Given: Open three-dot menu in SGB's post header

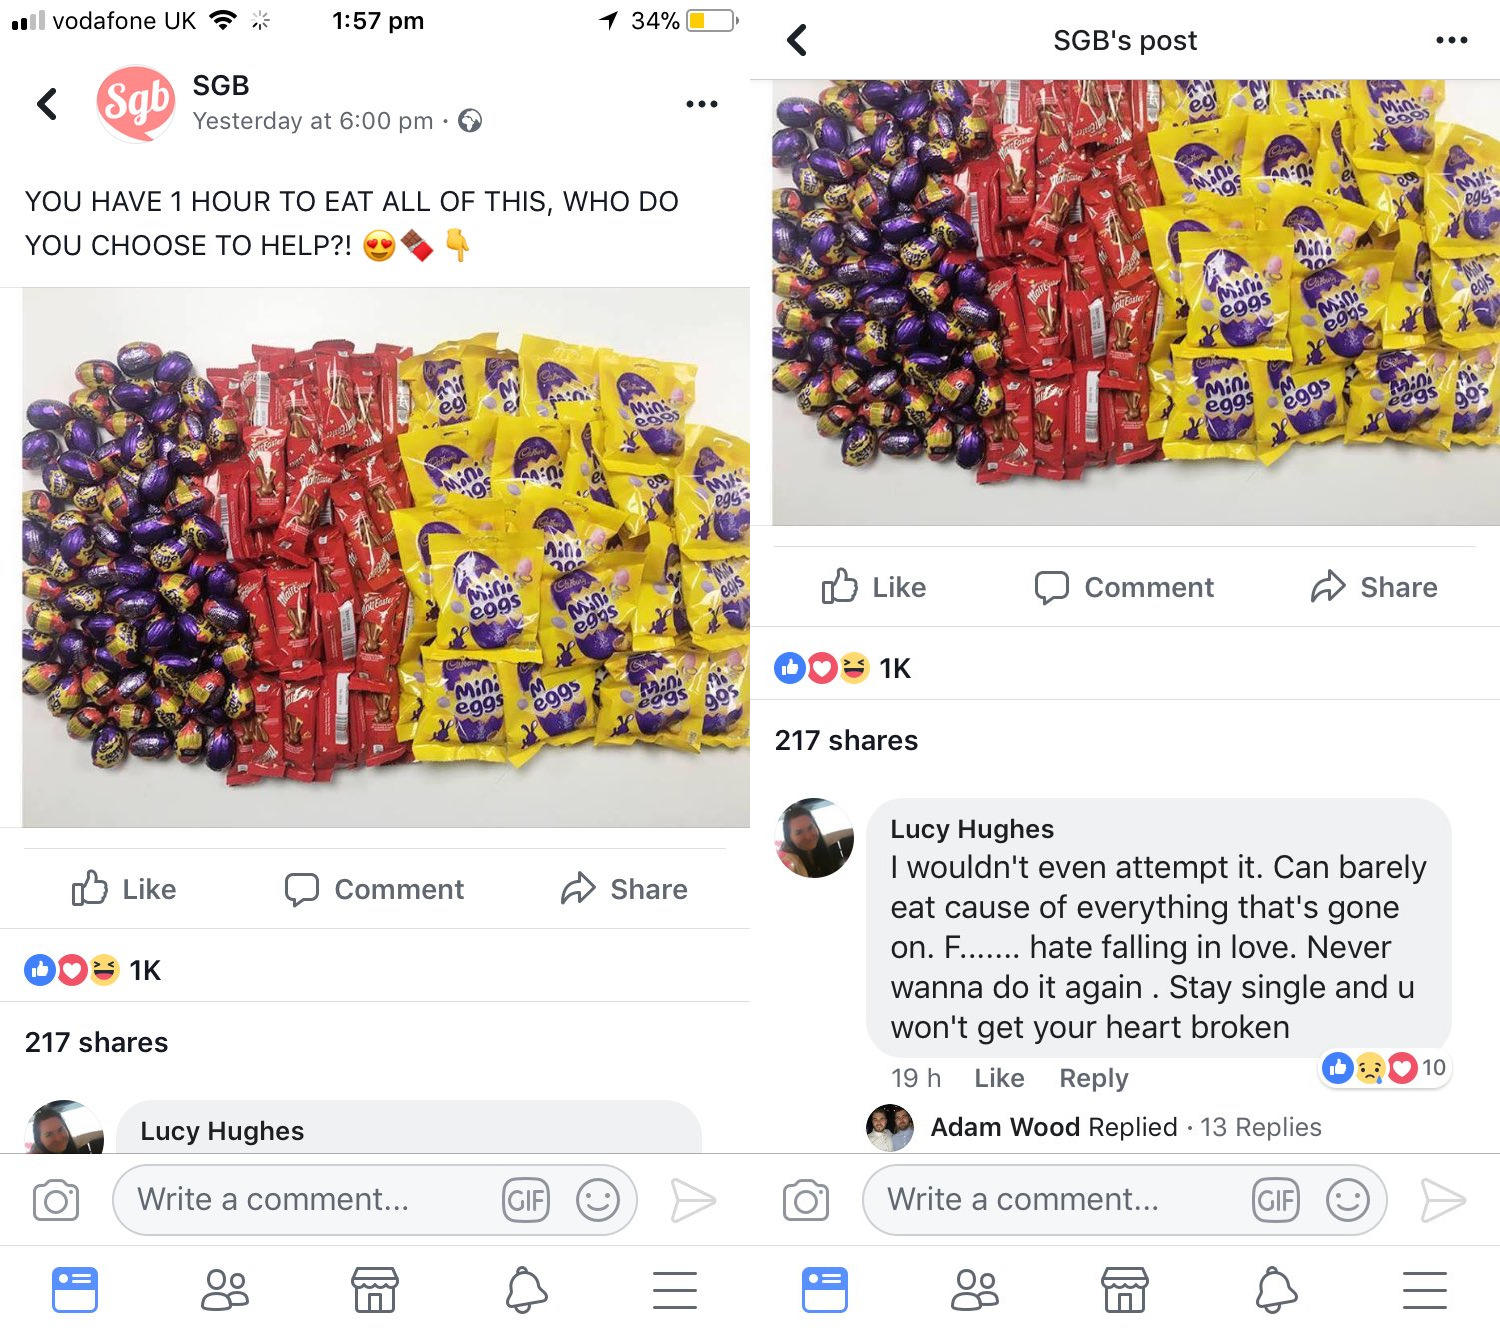Looking at the screenshot, I should pyautogui.click(x=1451, y=40).
